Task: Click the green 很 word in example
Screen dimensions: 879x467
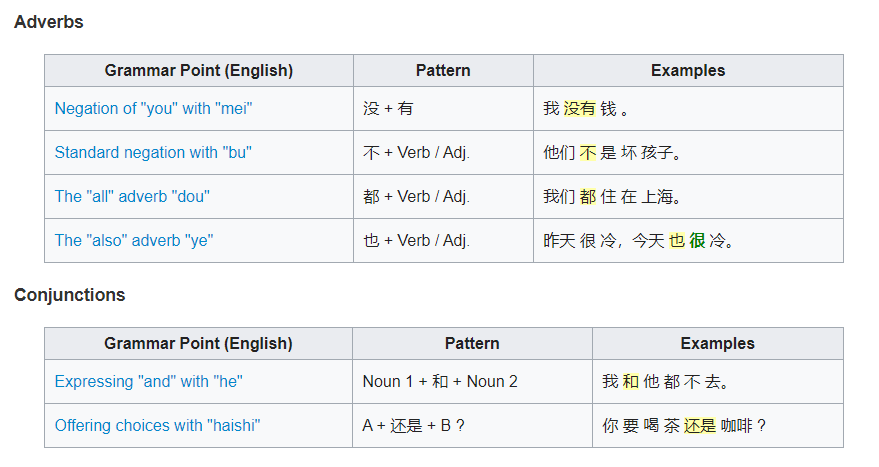Action: (697, 241)
